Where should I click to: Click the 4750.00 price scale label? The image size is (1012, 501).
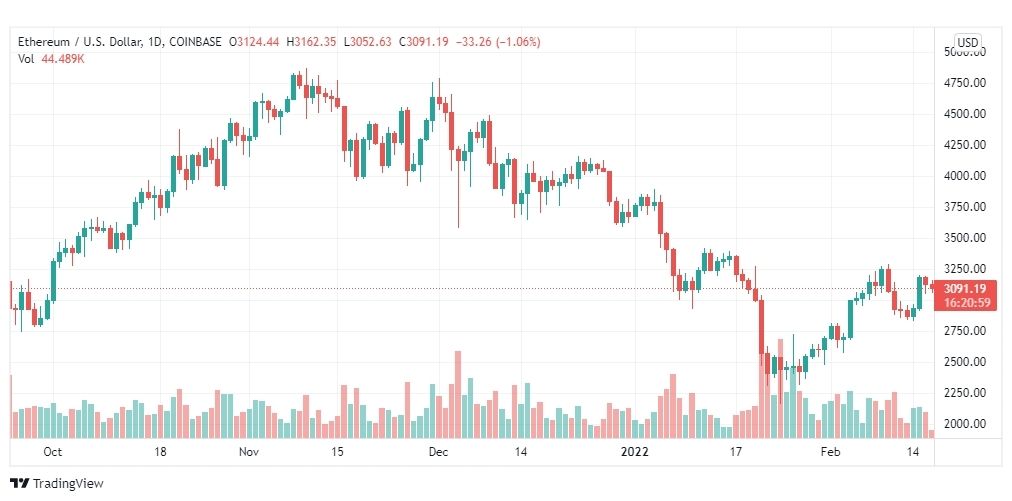click(964, 83)
